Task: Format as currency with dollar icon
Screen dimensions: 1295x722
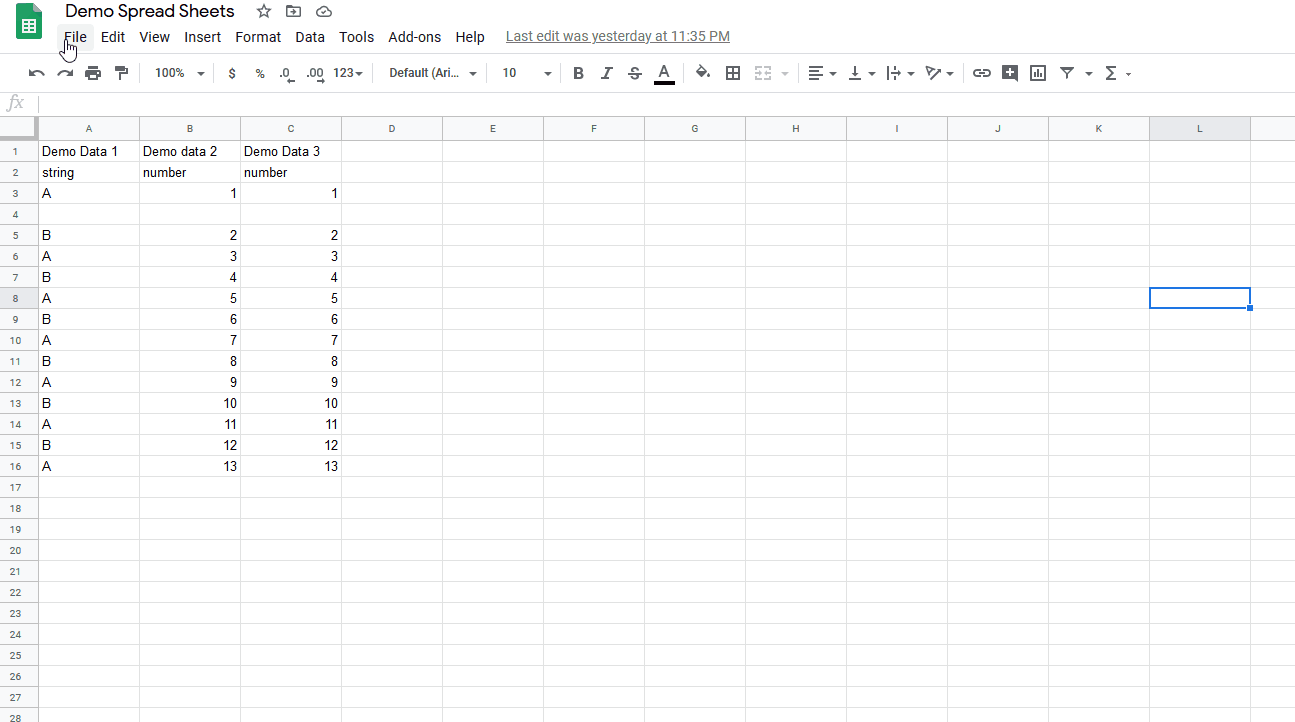Action: (232, 73)
